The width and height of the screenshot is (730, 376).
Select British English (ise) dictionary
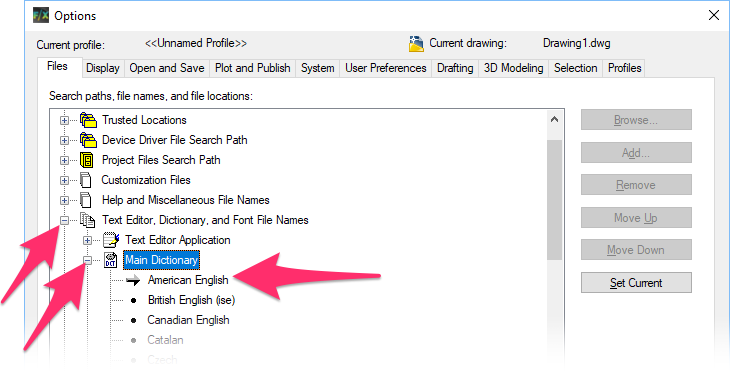point(191,300)
